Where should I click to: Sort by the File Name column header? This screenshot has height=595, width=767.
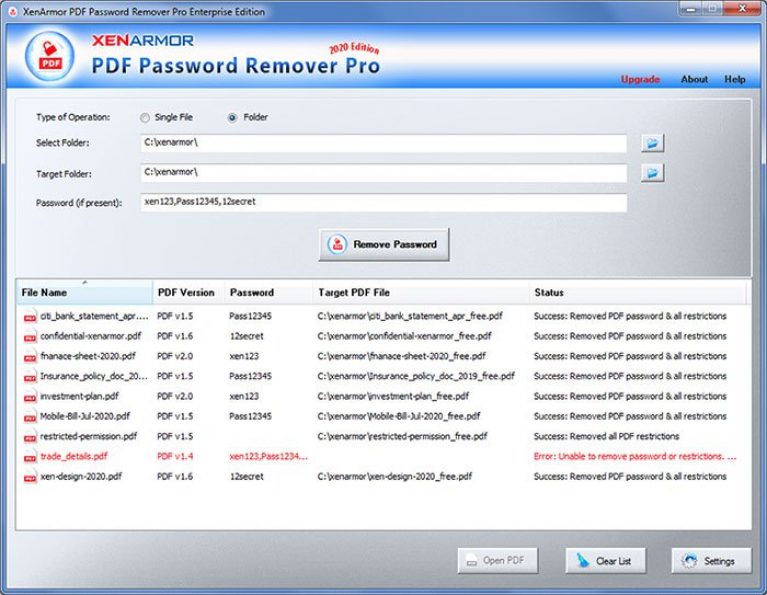pyautogui.click(x=84, y=293)
